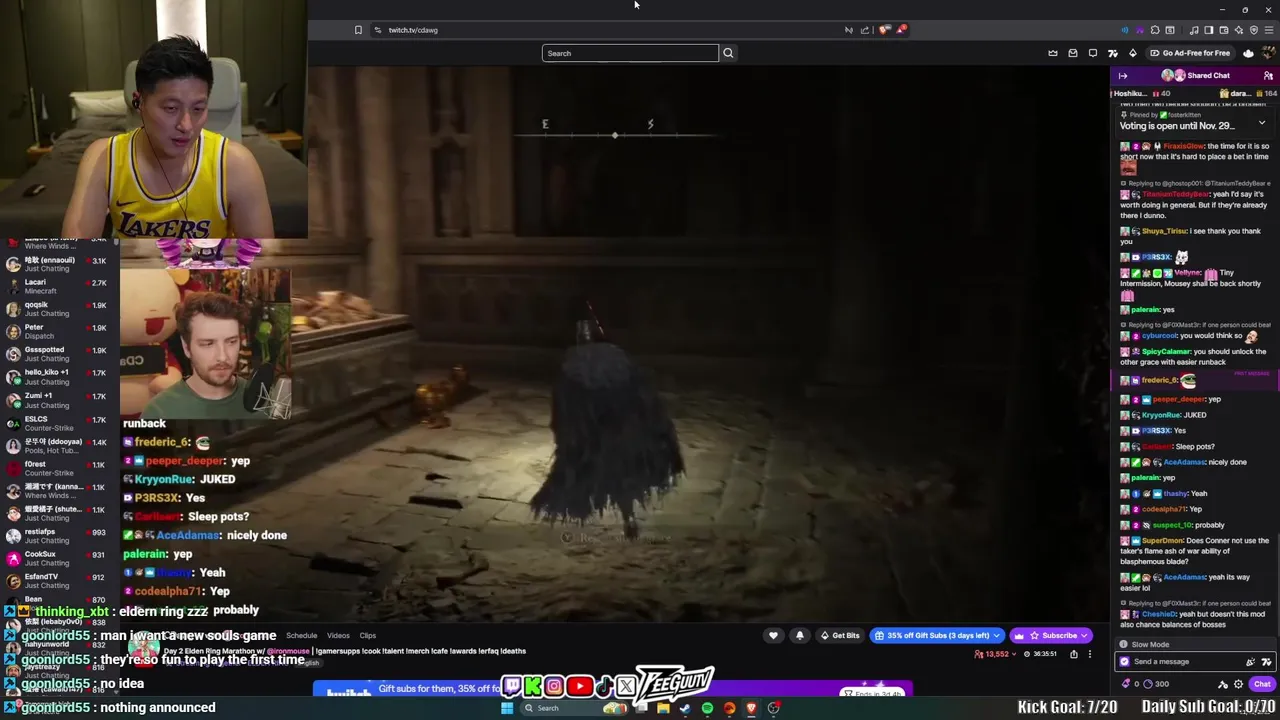Open the Prime loot crown icon
This screenshot has width=1280, height=720.
pos(1053,53)
